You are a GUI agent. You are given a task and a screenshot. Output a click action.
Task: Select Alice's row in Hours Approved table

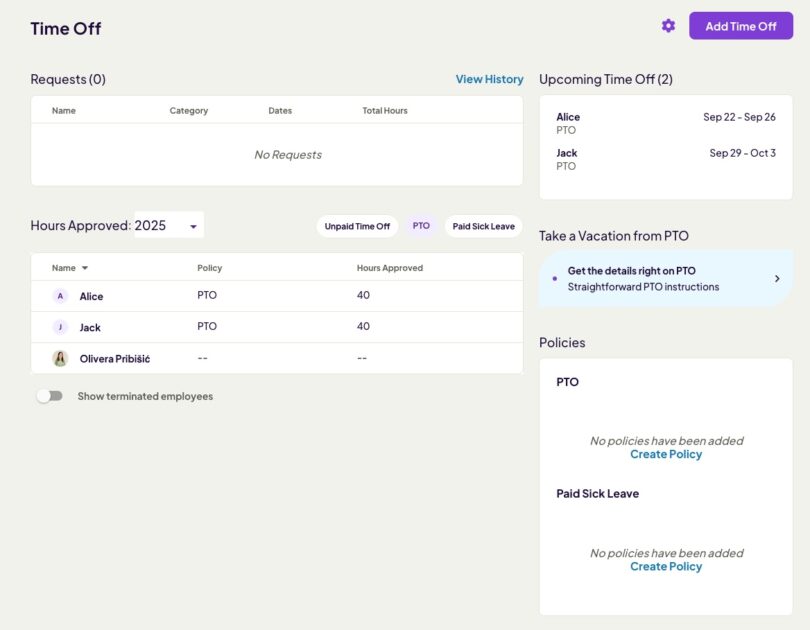(x=276, y=296)
